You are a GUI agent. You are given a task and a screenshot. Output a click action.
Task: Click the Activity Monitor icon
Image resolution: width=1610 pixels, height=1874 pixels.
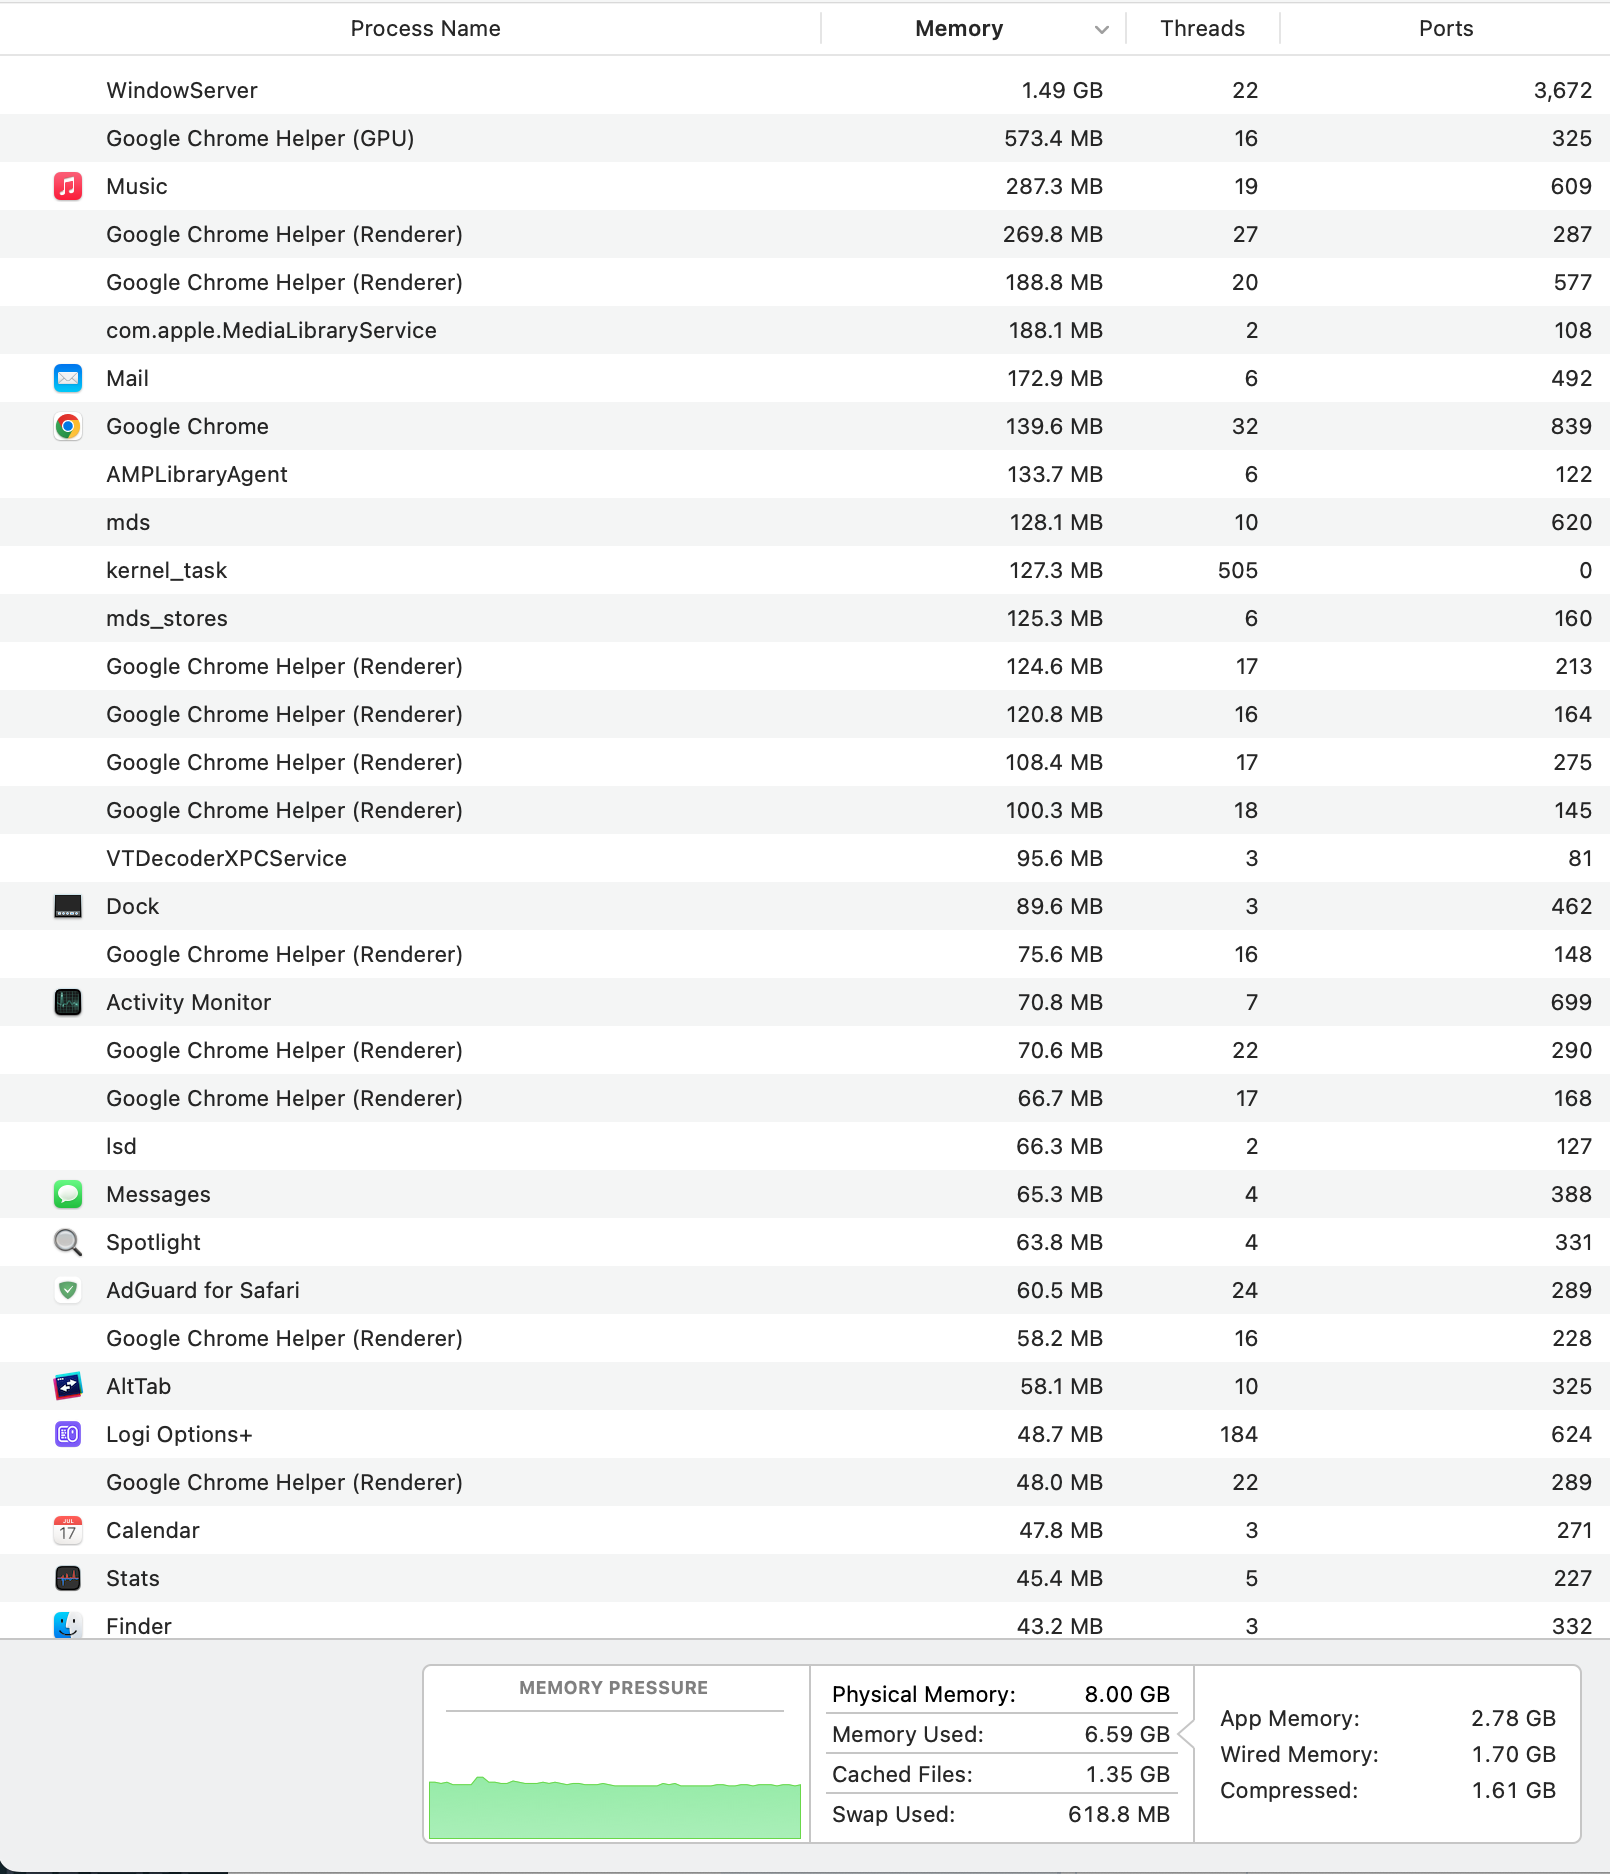[68, 1002]
